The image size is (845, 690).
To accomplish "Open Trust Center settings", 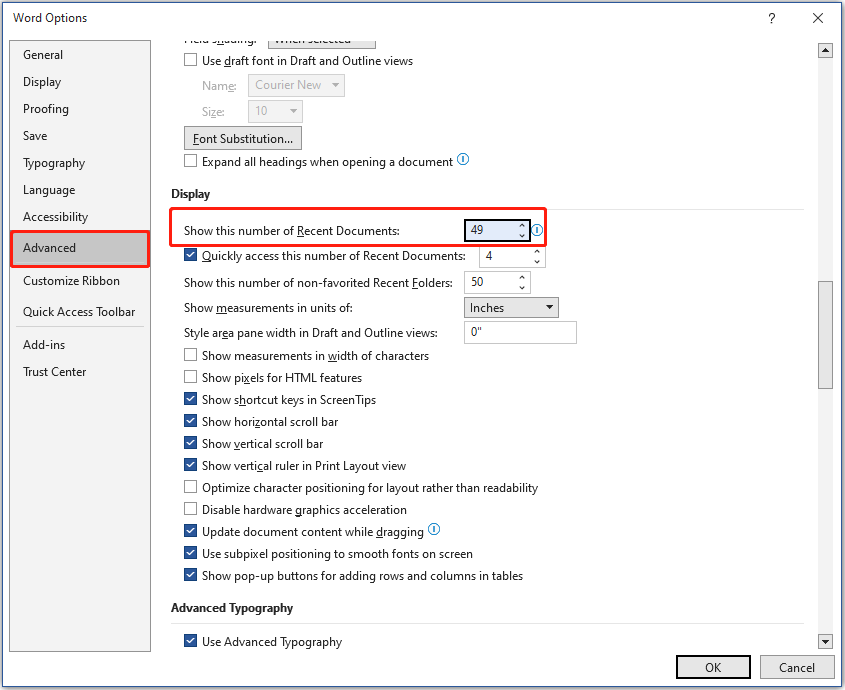I will click(x=80, y=371).
